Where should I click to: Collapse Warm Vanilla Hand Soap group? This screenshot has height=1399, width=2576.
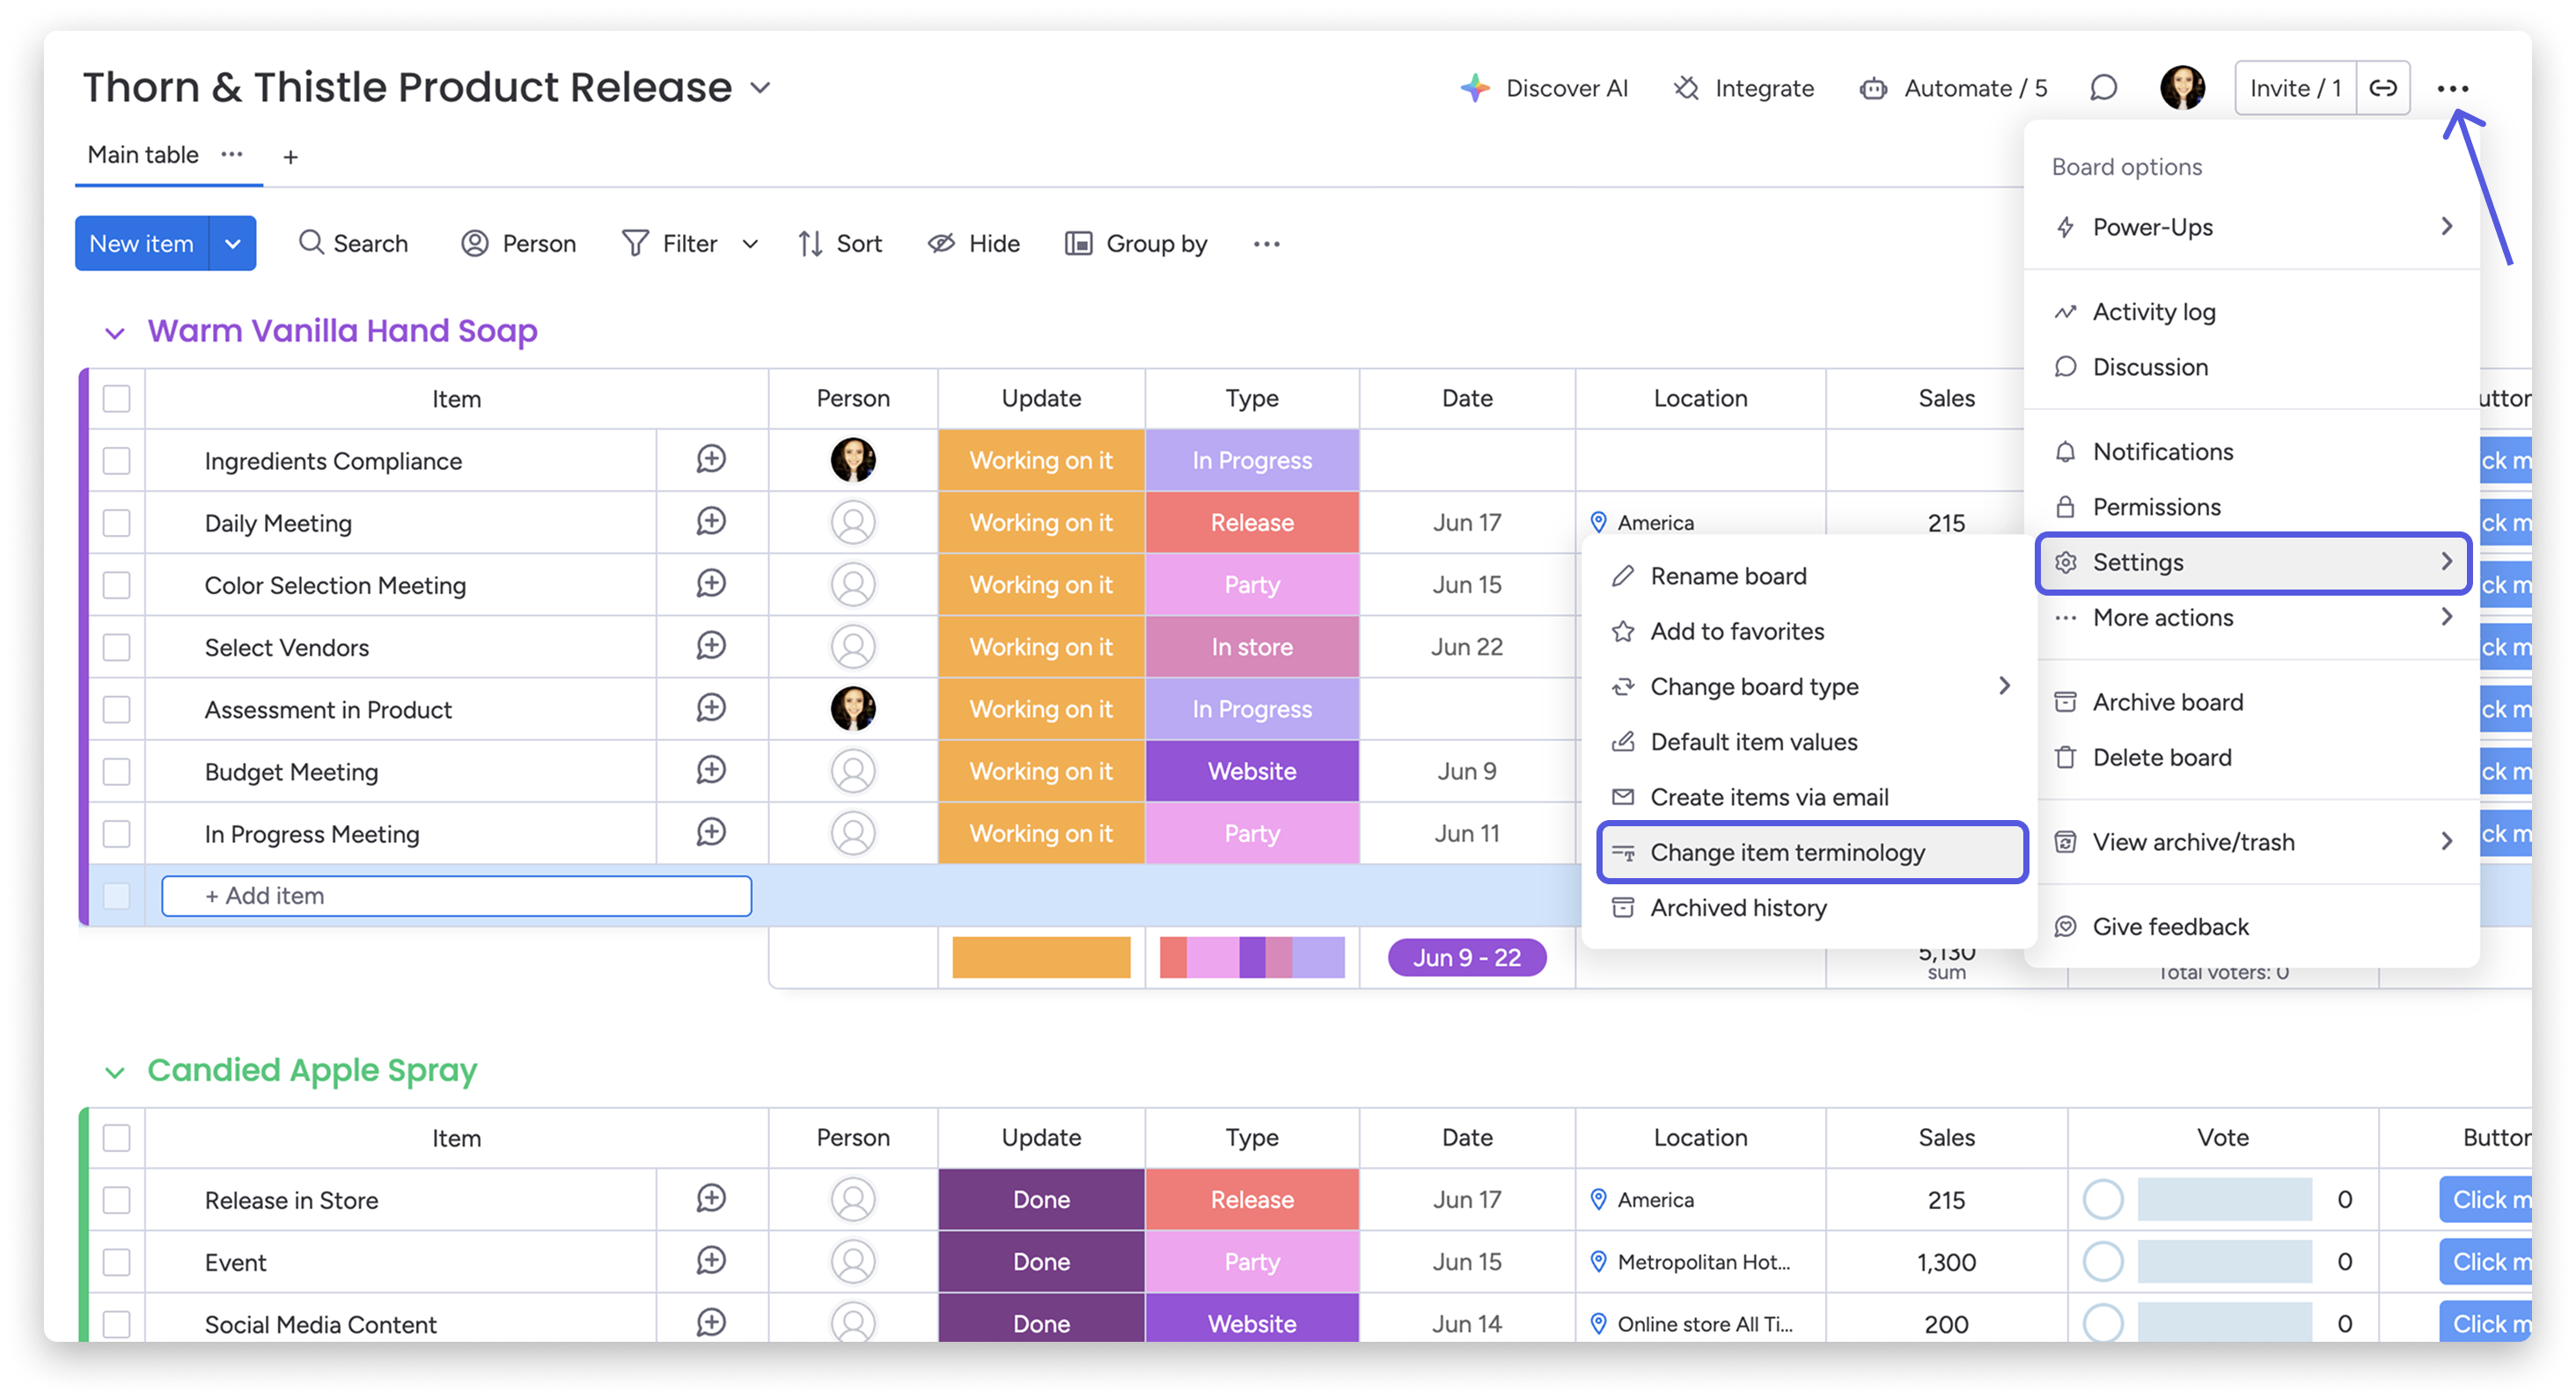tap(115, 333)
